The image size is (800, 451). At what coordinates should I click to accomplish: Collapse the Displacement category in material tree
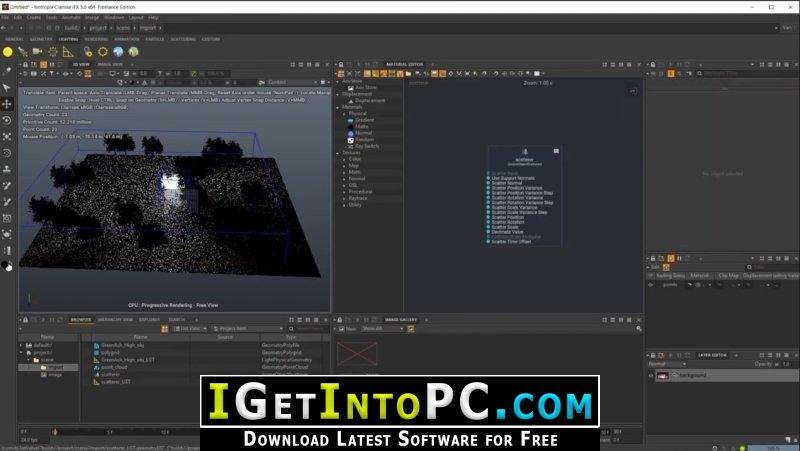(338, 94)
